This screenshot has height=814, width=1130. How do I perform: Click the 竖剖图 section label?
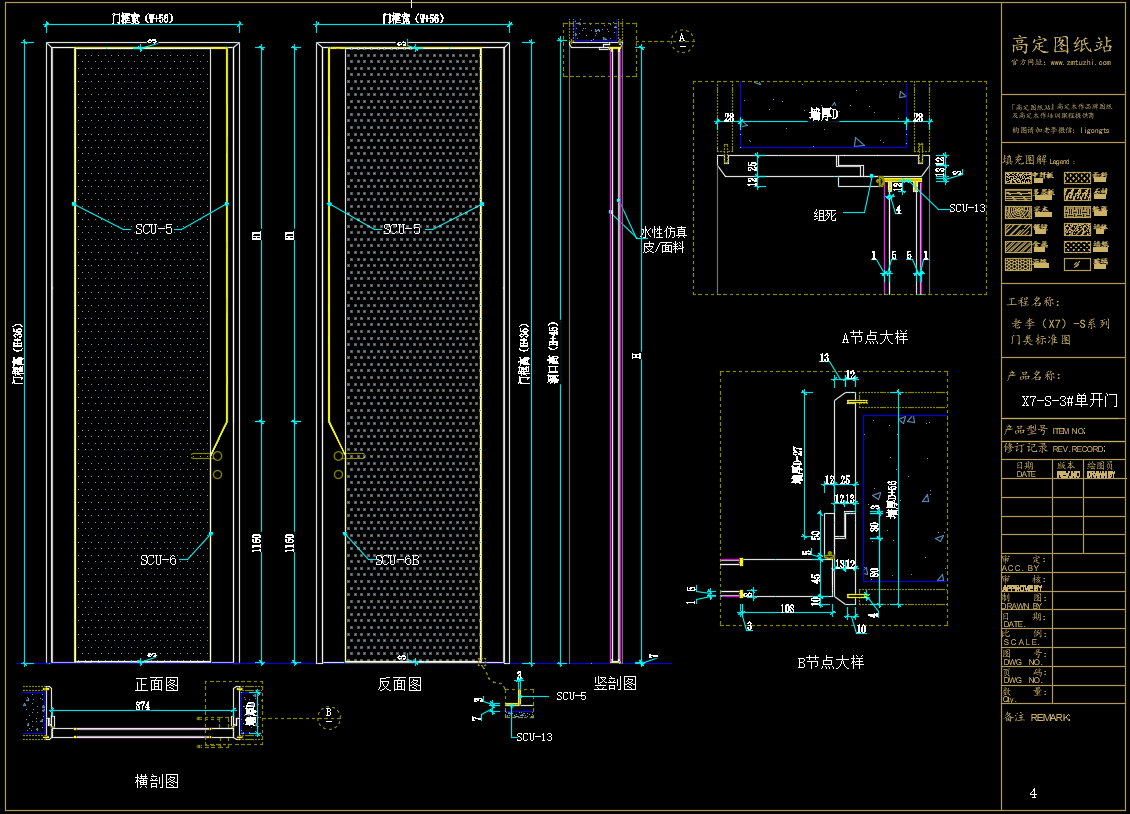click(616, 685)
